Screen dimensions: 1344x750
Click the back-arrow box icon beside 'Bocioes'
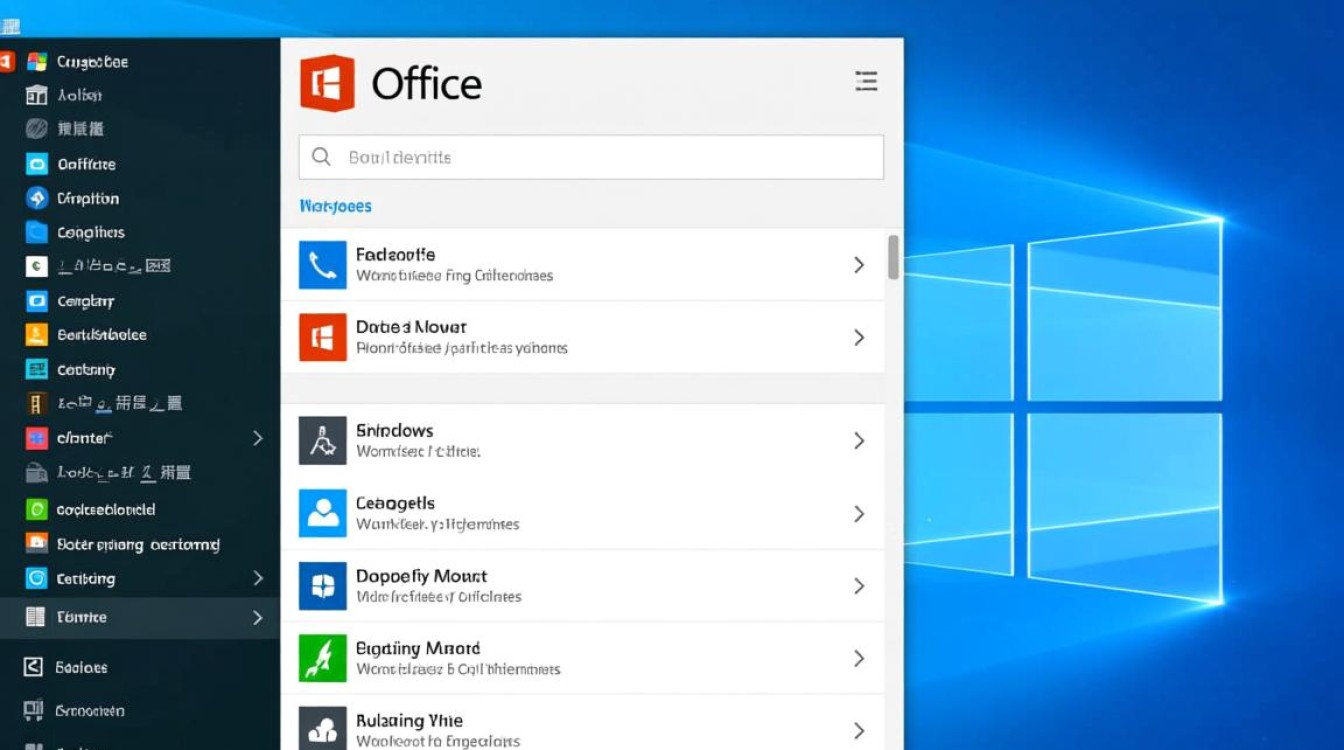33,667
